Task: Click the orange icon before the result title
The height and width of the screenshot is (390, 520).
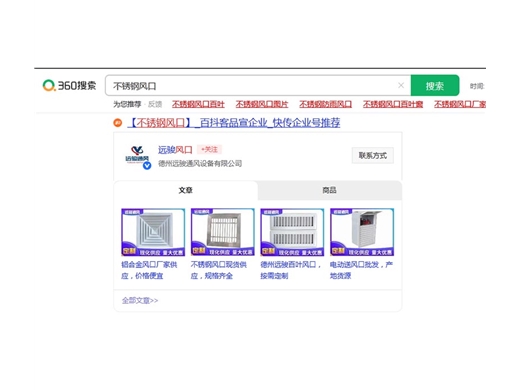Action: coord(118,123)
